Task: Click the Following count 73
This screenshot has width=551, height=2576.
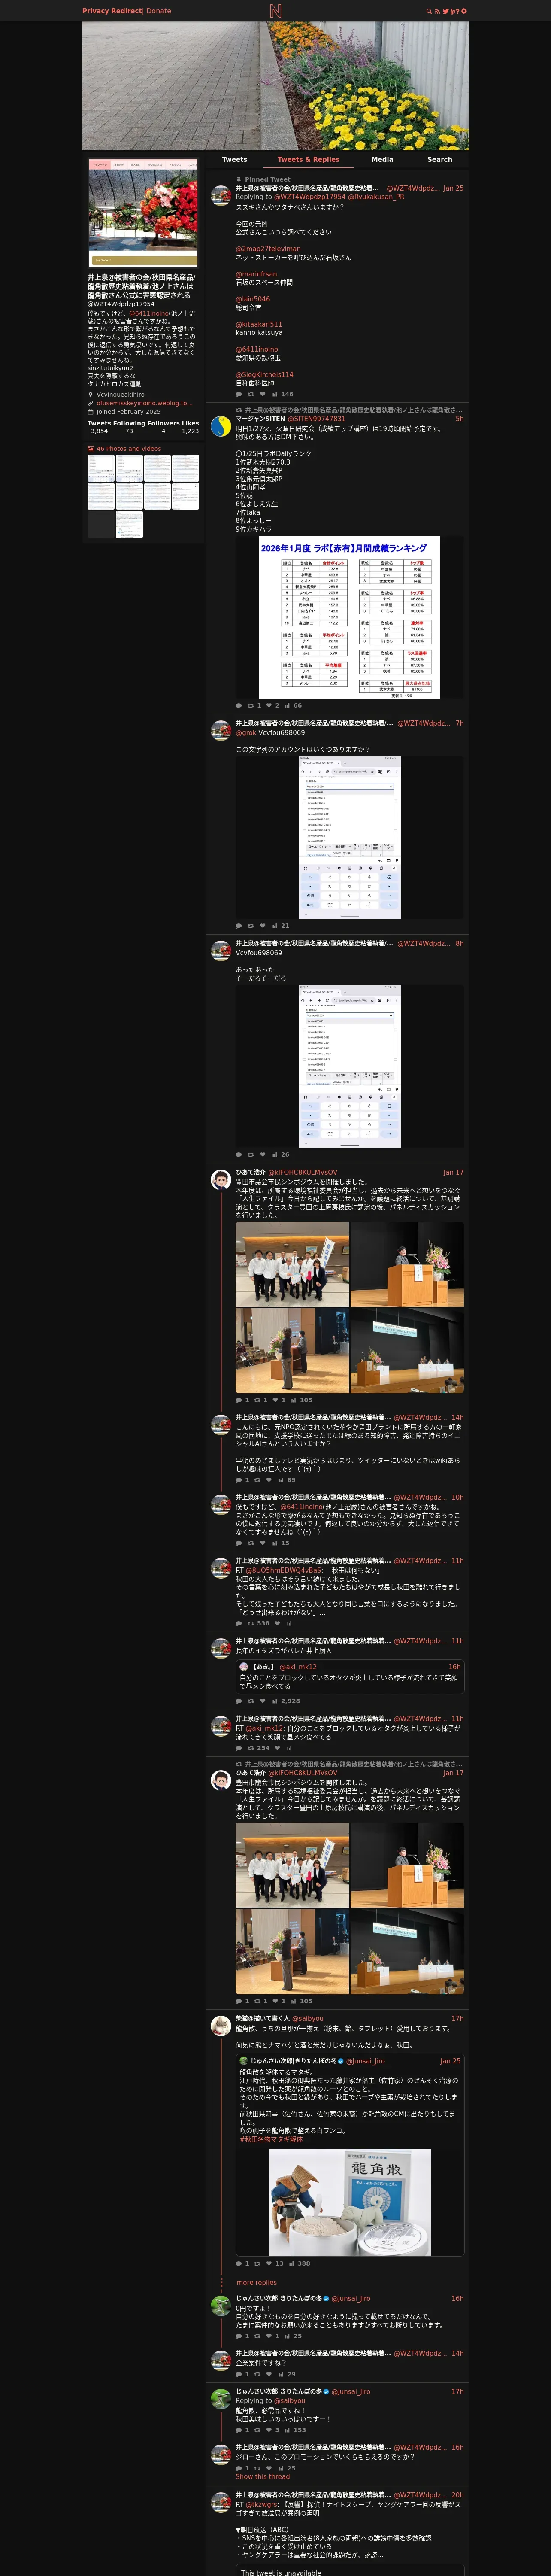Action: (129, 431)
